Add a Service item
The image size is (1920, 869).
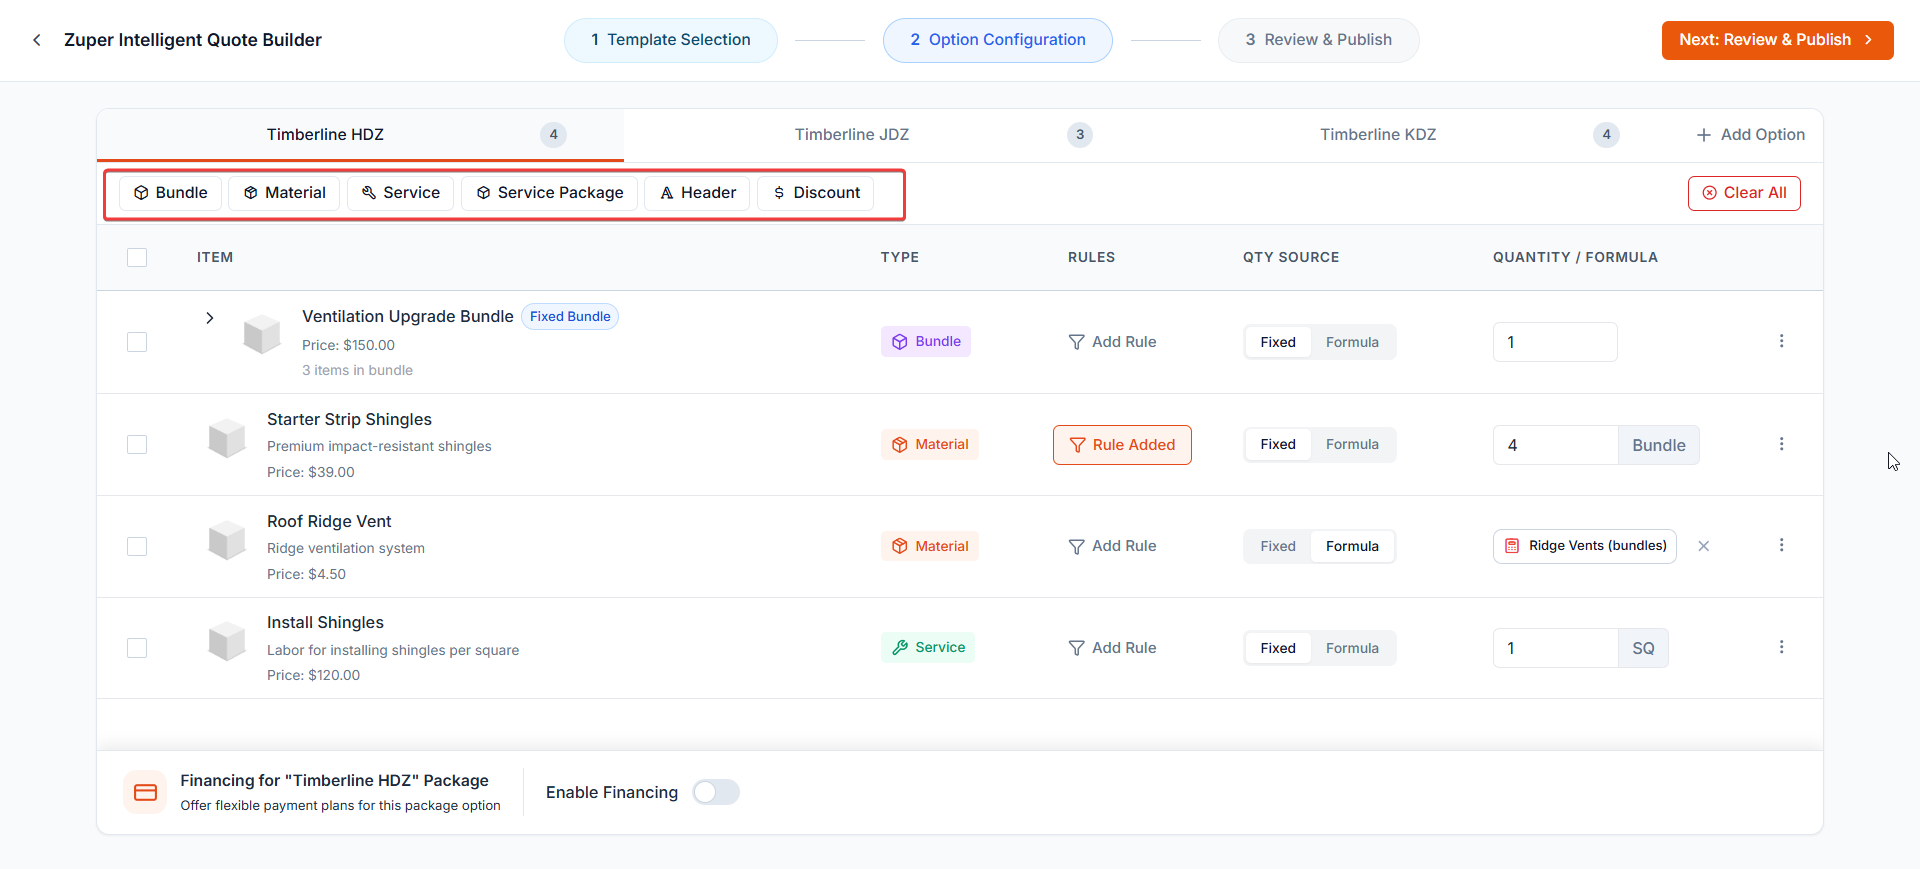pyautogui.click(x=401, y=193)
